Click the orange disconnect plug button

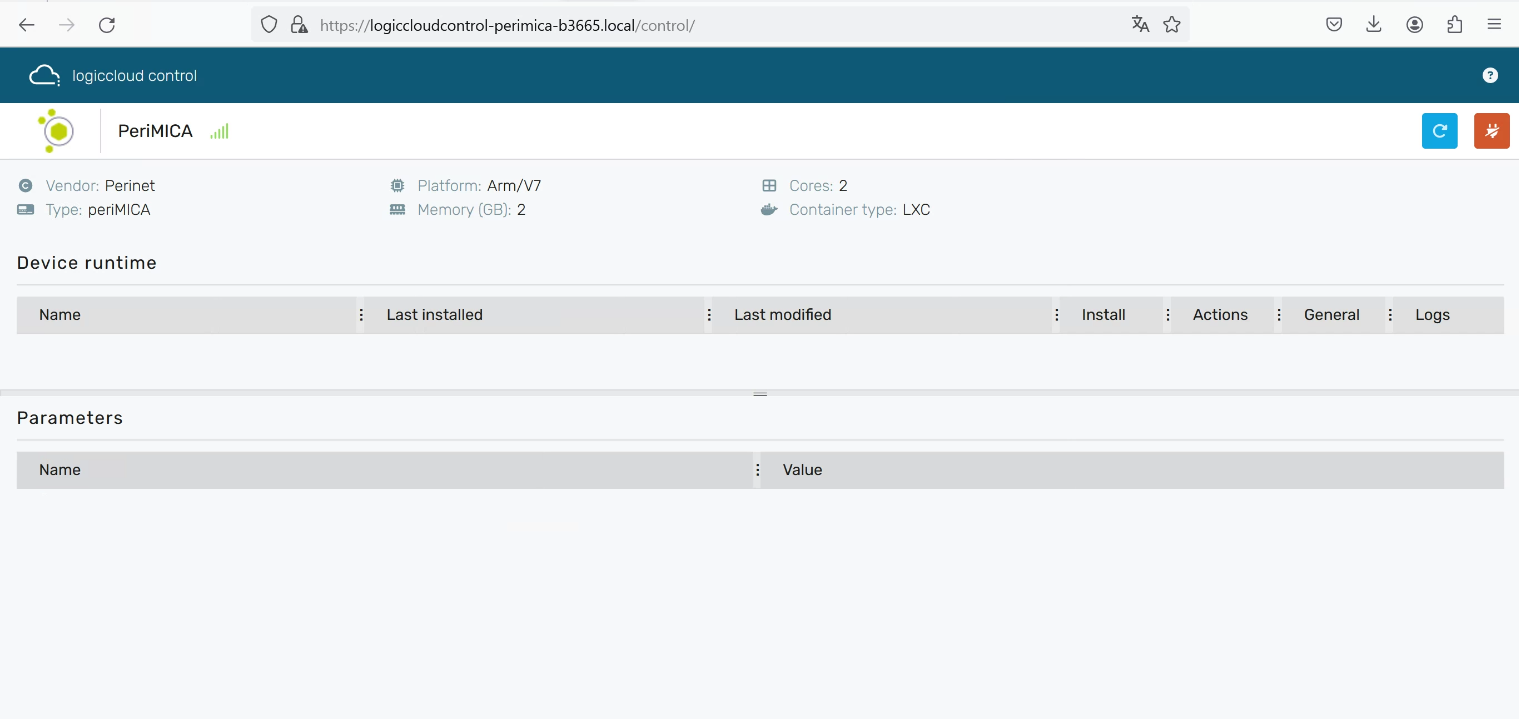click(1491, 131)
